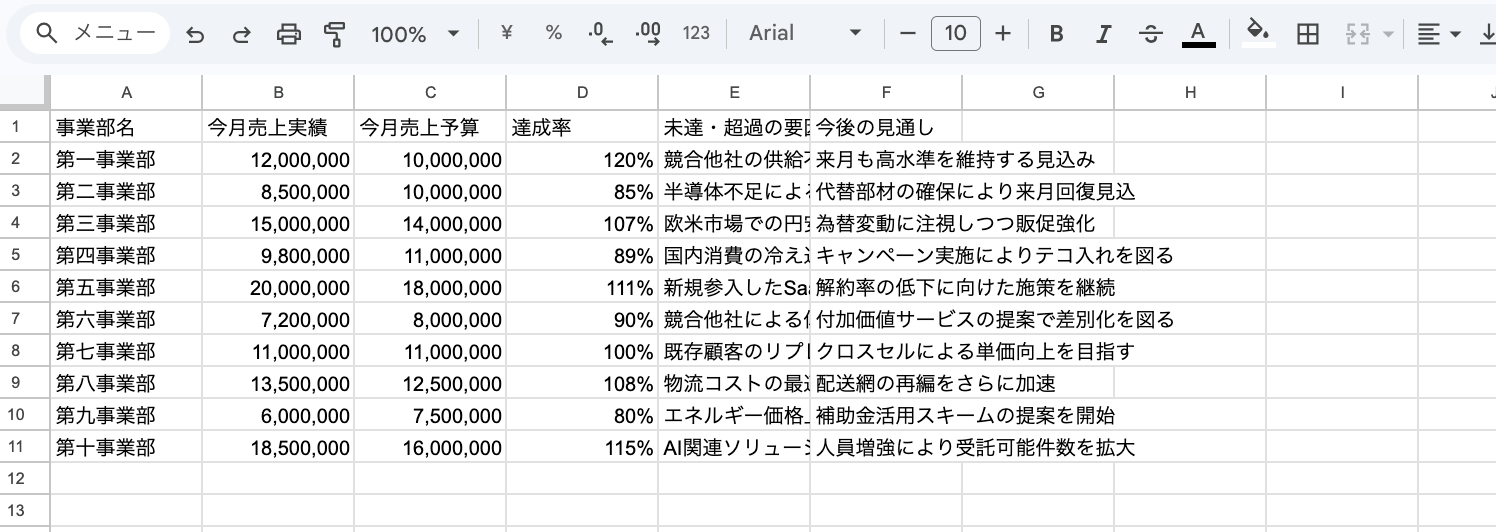1496x532 pixels.
Task: Apply percent format to cells
Action: [x=553, y=33]
